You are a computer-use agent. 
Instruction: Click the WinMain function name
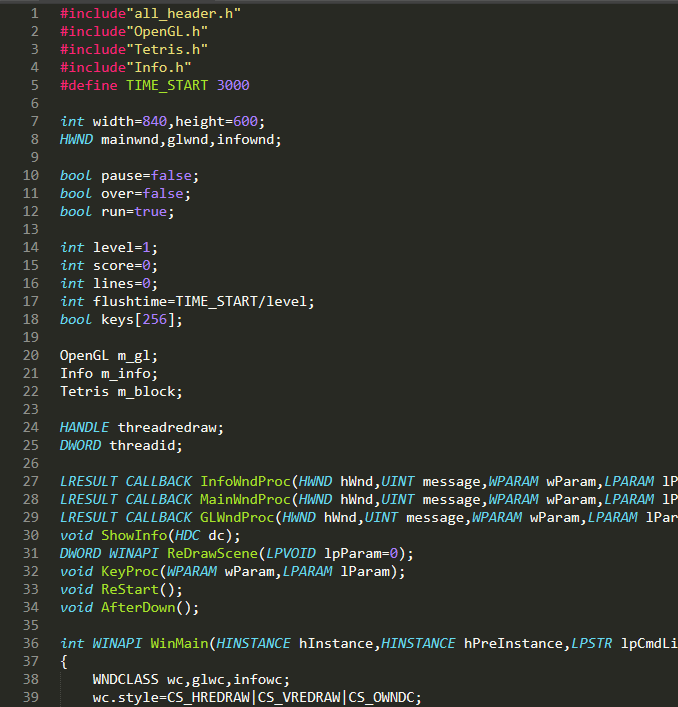pos(179,643)
